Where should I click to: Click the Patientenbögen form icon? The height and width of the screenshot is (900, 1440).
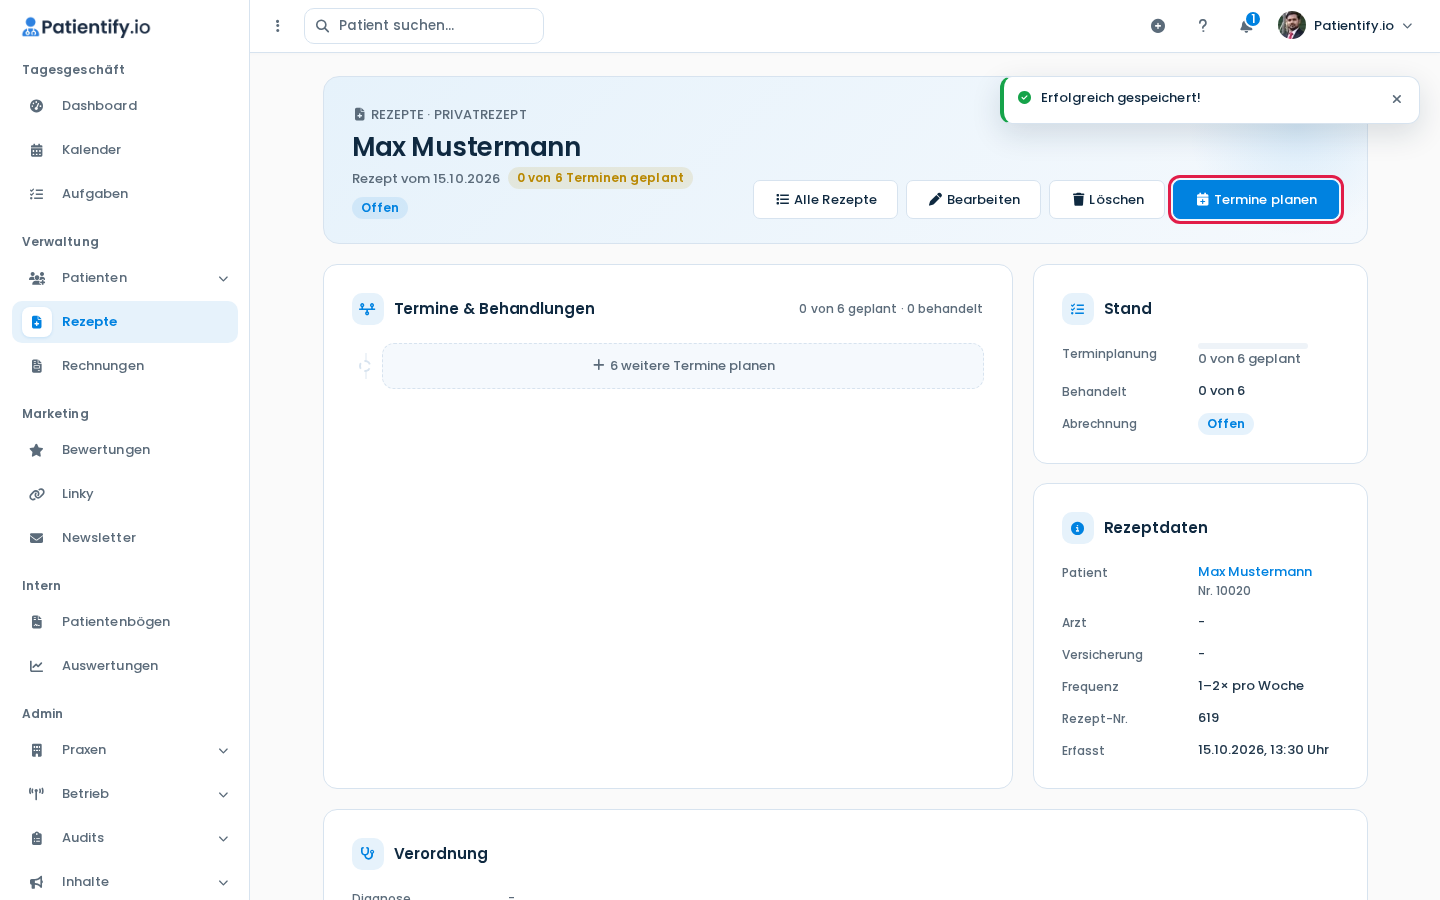[37, 622]
